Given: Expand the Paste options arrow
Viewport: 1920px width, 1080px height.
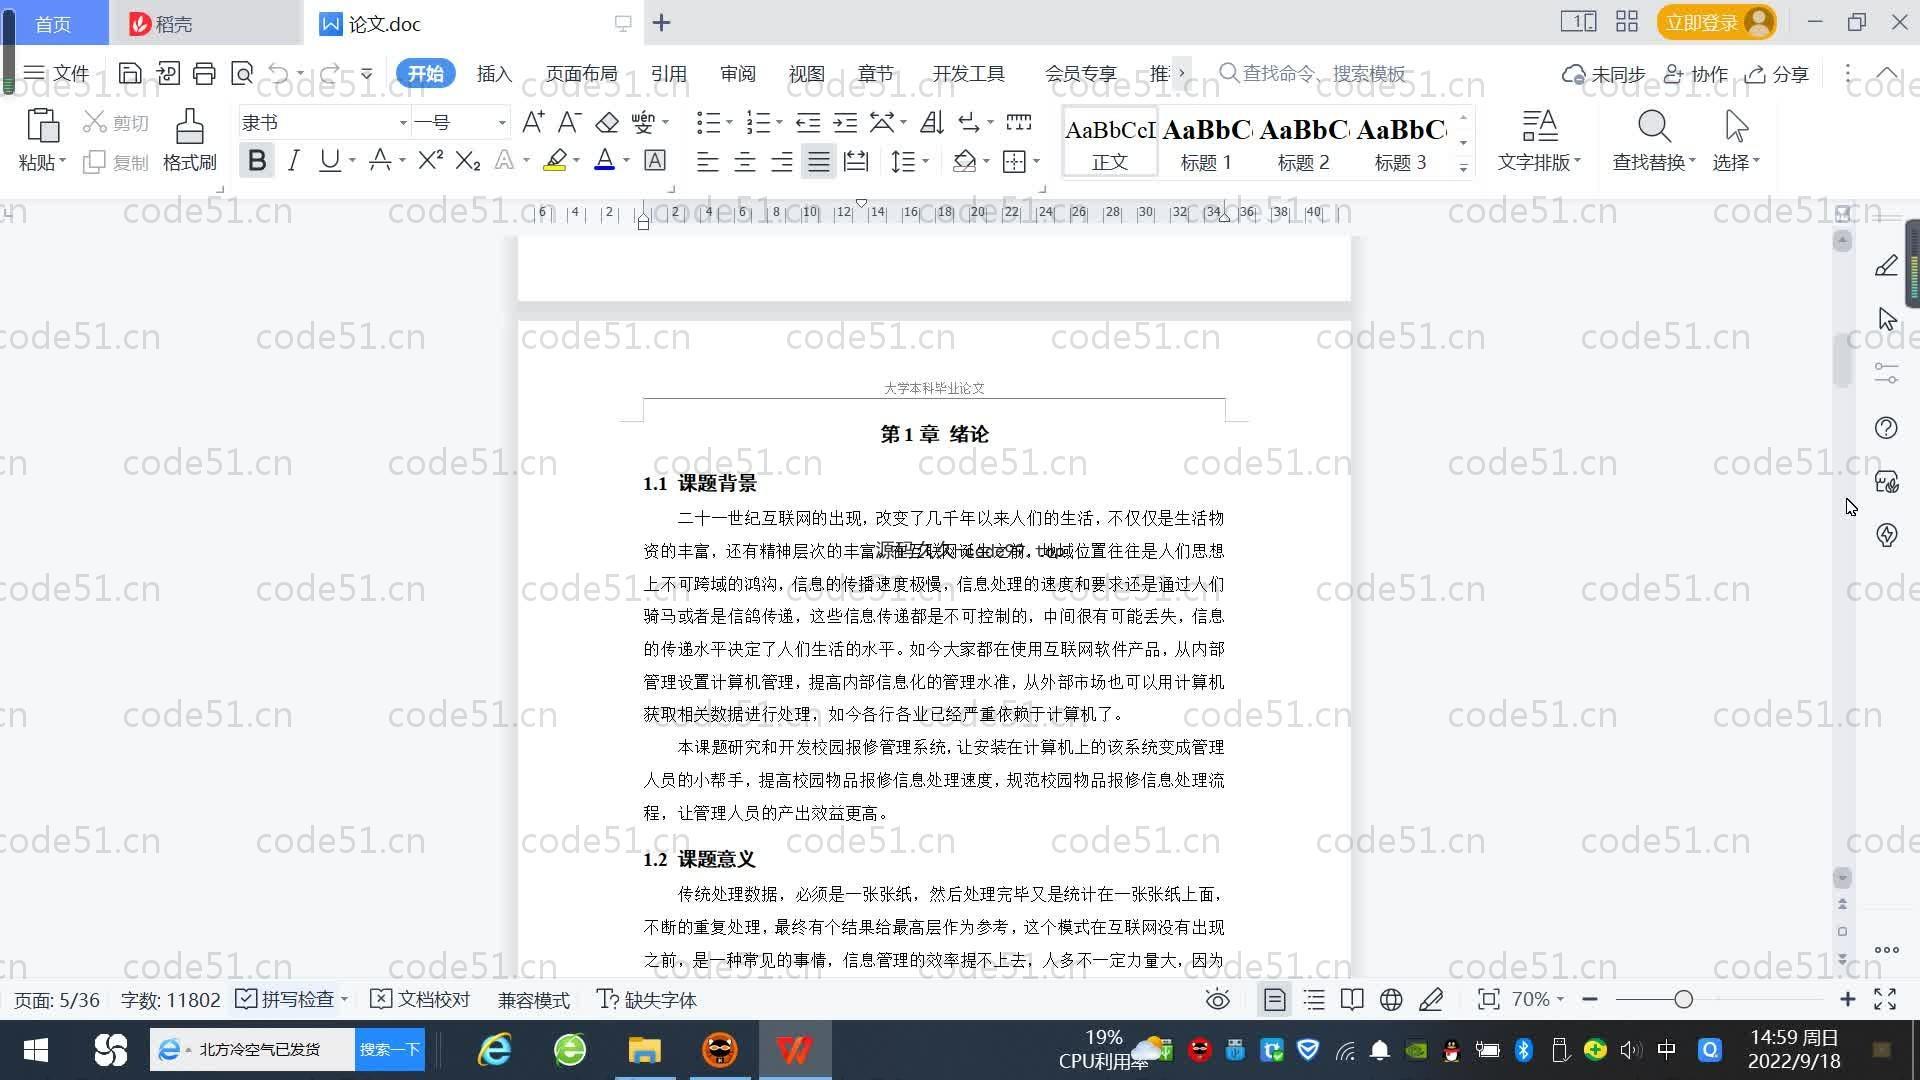Looking at the screenshot, I should point(62,161).
